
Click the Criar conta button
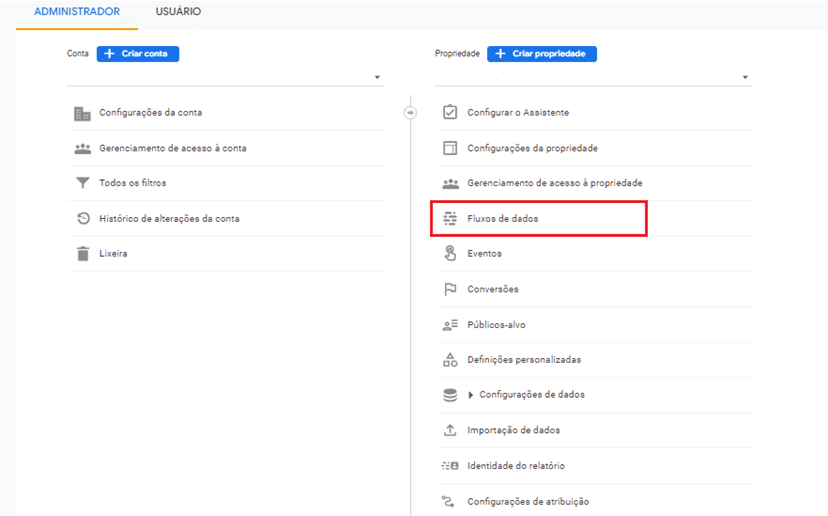pyautogui.click(x=138, y=54)
